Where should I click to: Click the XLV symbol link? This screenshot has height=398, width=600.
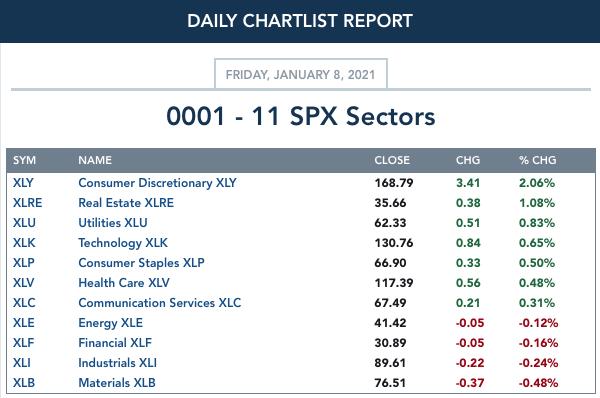point(23,283)
